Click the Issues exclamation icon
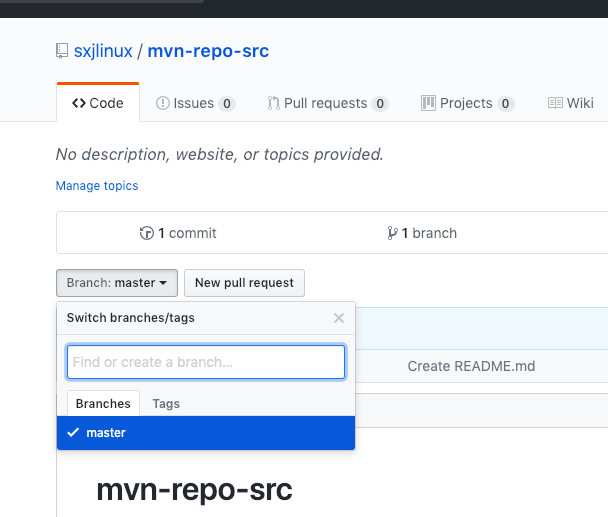Image resolution: width=608 pixels, height=517 pixels. click(x=163, y=103)
